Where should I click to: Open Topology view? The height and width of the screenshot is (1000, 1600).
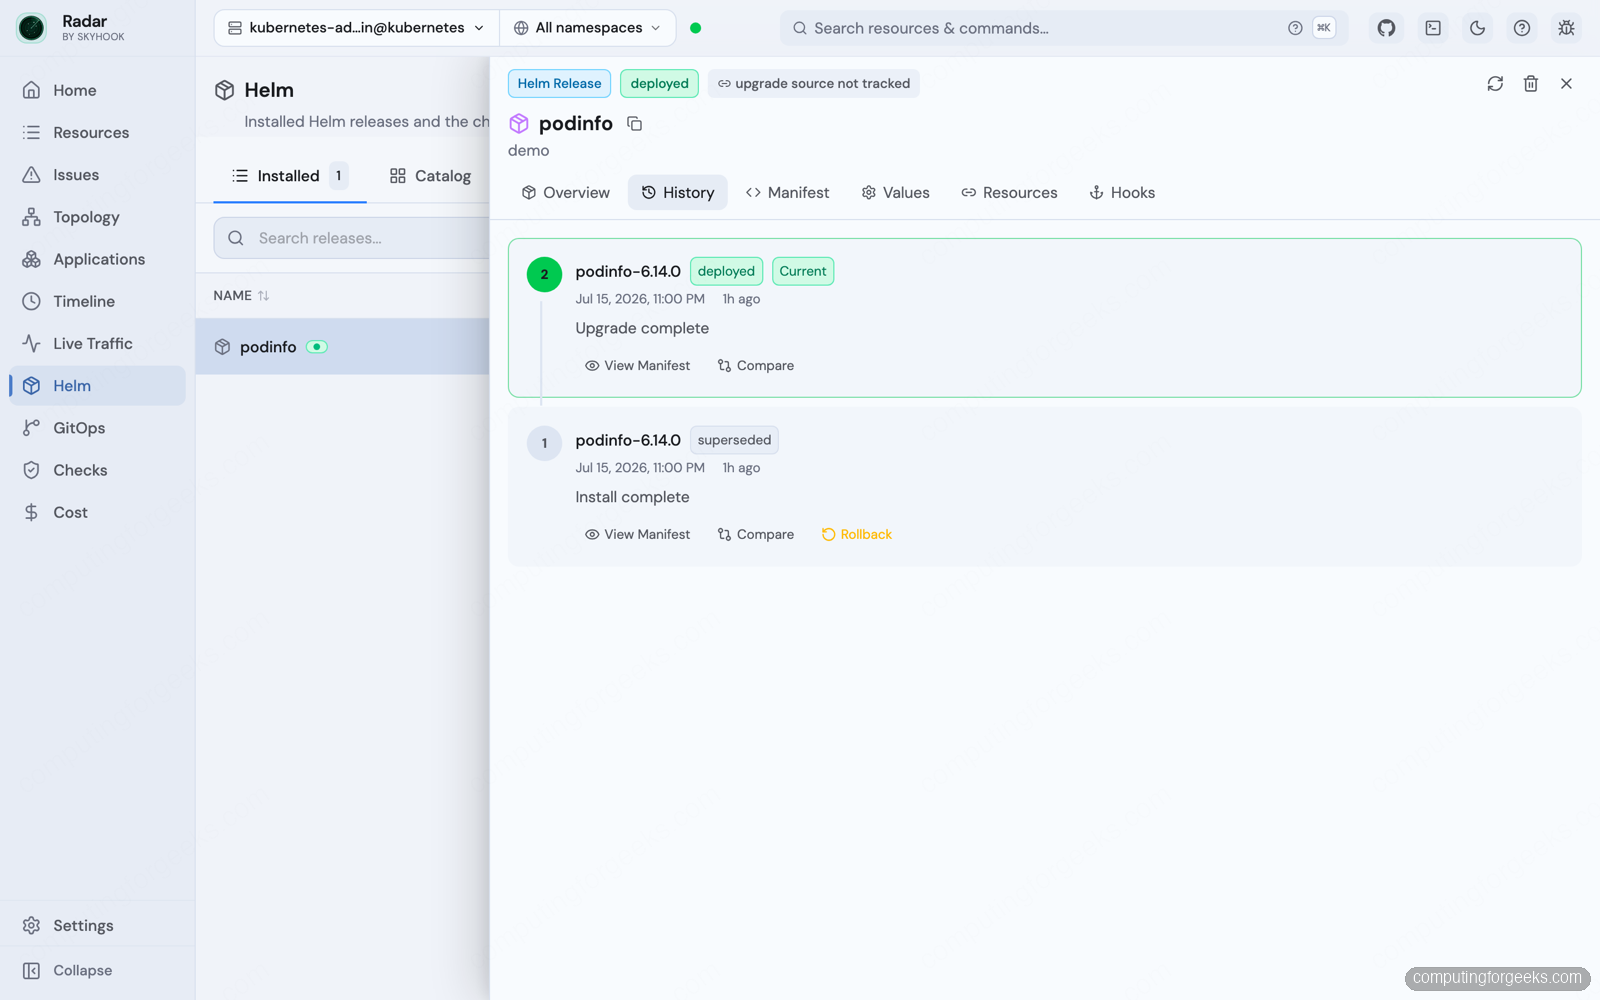click(x=97, y=217)
